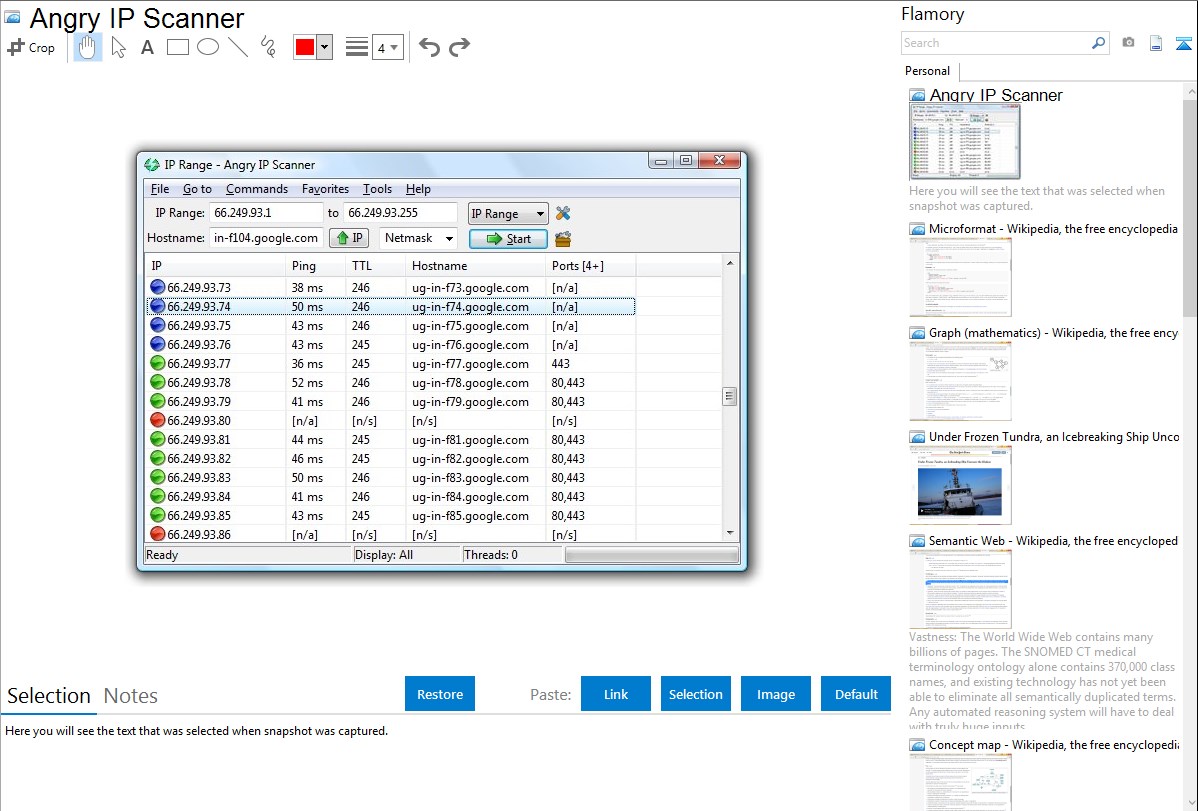The height and width of the screenshot is (811, 1198).
Task: Click the Hostname input field
Action: (266, 238)
